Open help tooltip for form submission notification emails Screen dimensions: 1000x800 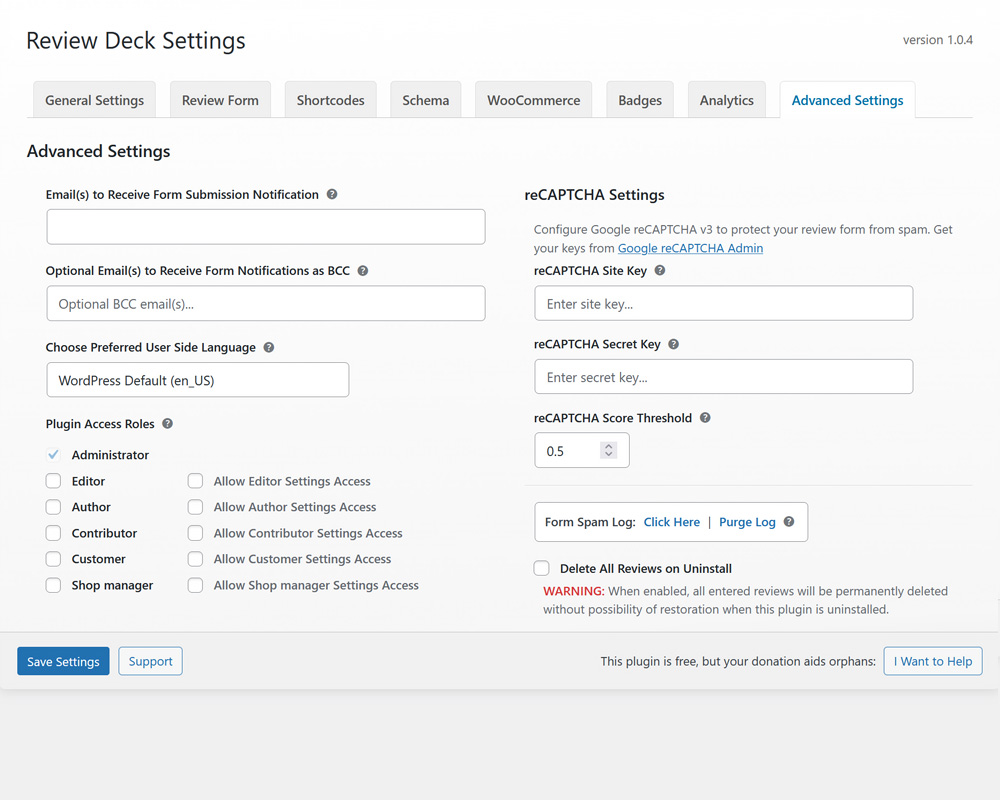[331, 194]
